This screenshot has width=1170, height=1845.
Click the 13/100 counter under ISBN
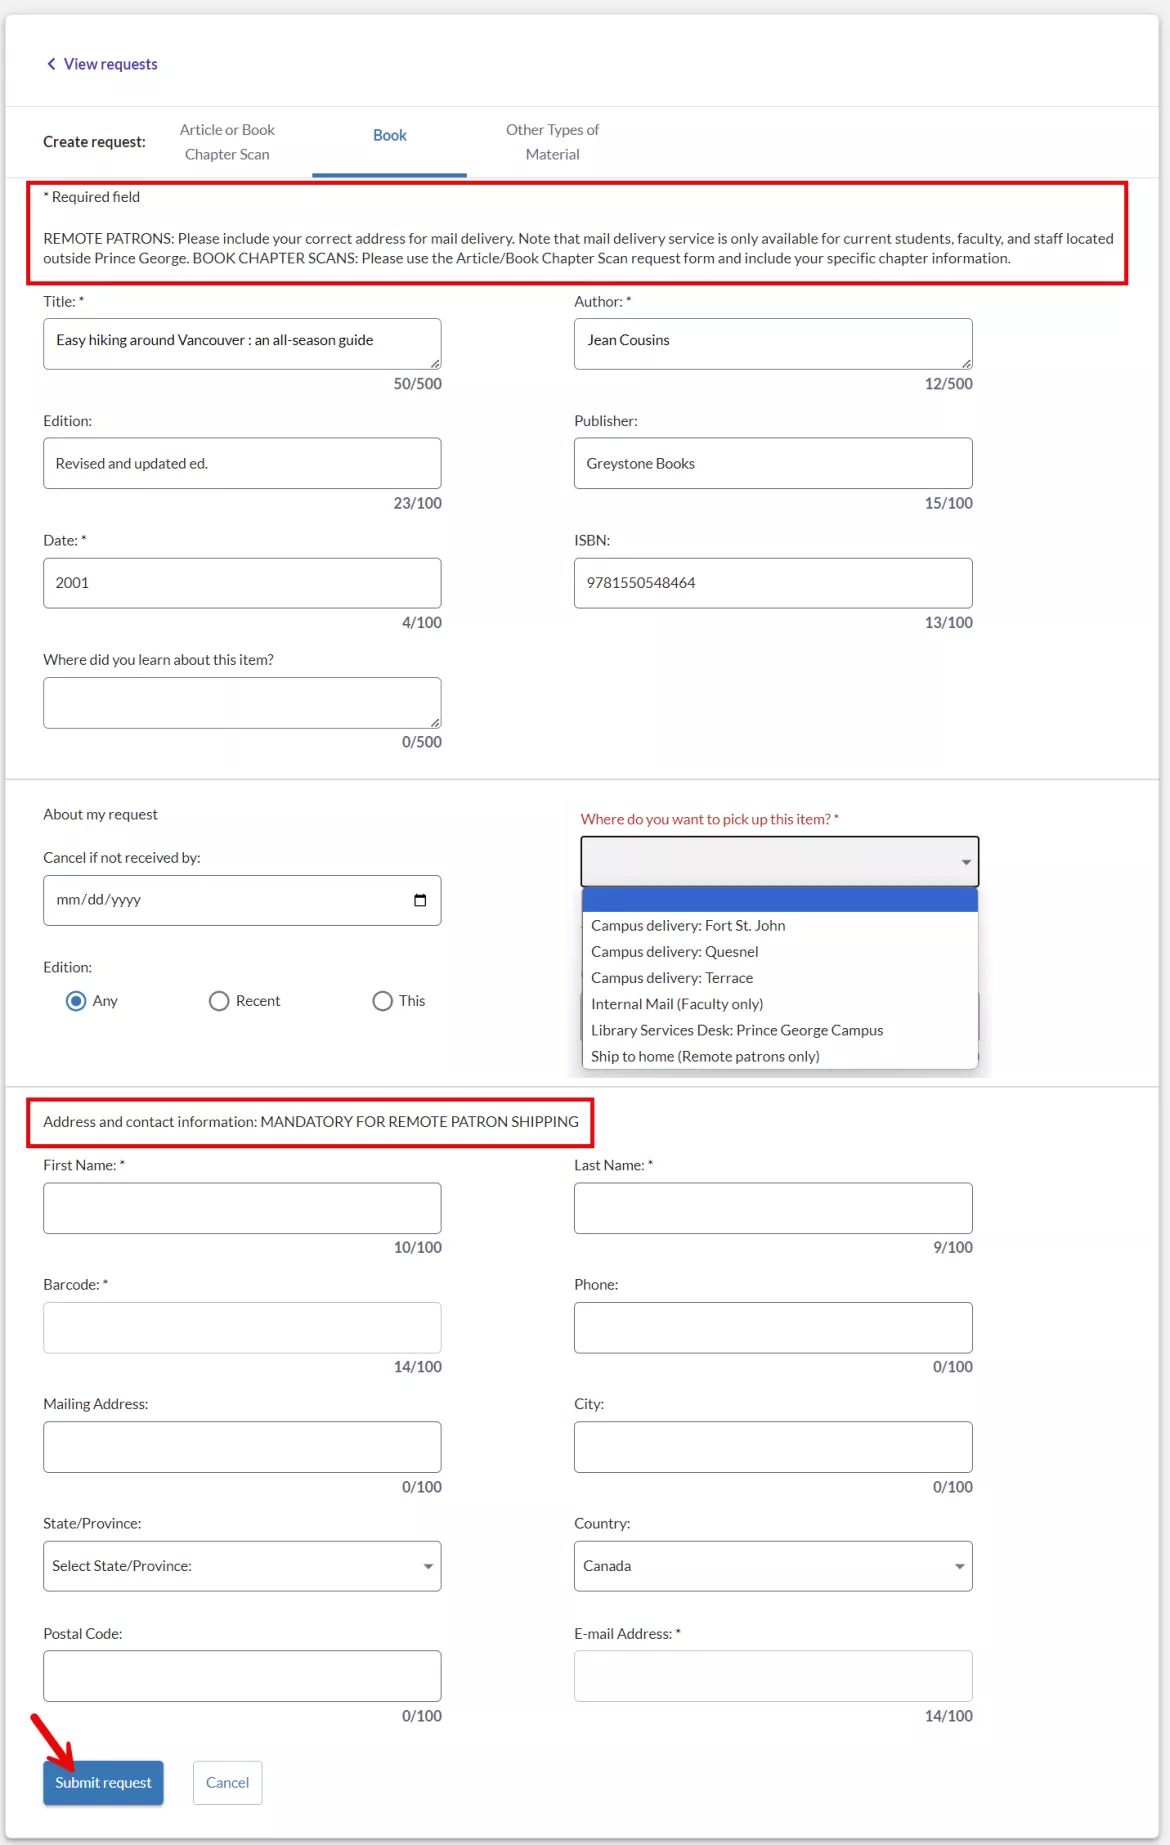948,623
